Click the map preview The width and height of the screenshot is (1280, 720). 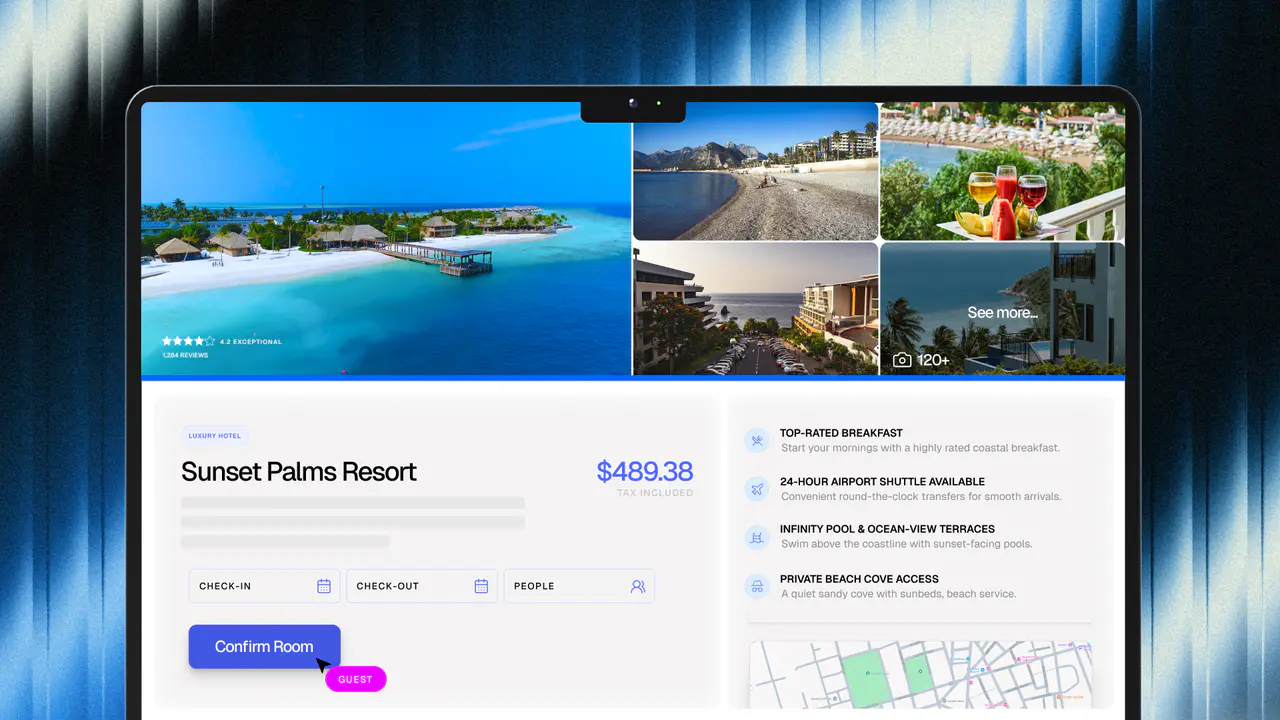(920, 674)
